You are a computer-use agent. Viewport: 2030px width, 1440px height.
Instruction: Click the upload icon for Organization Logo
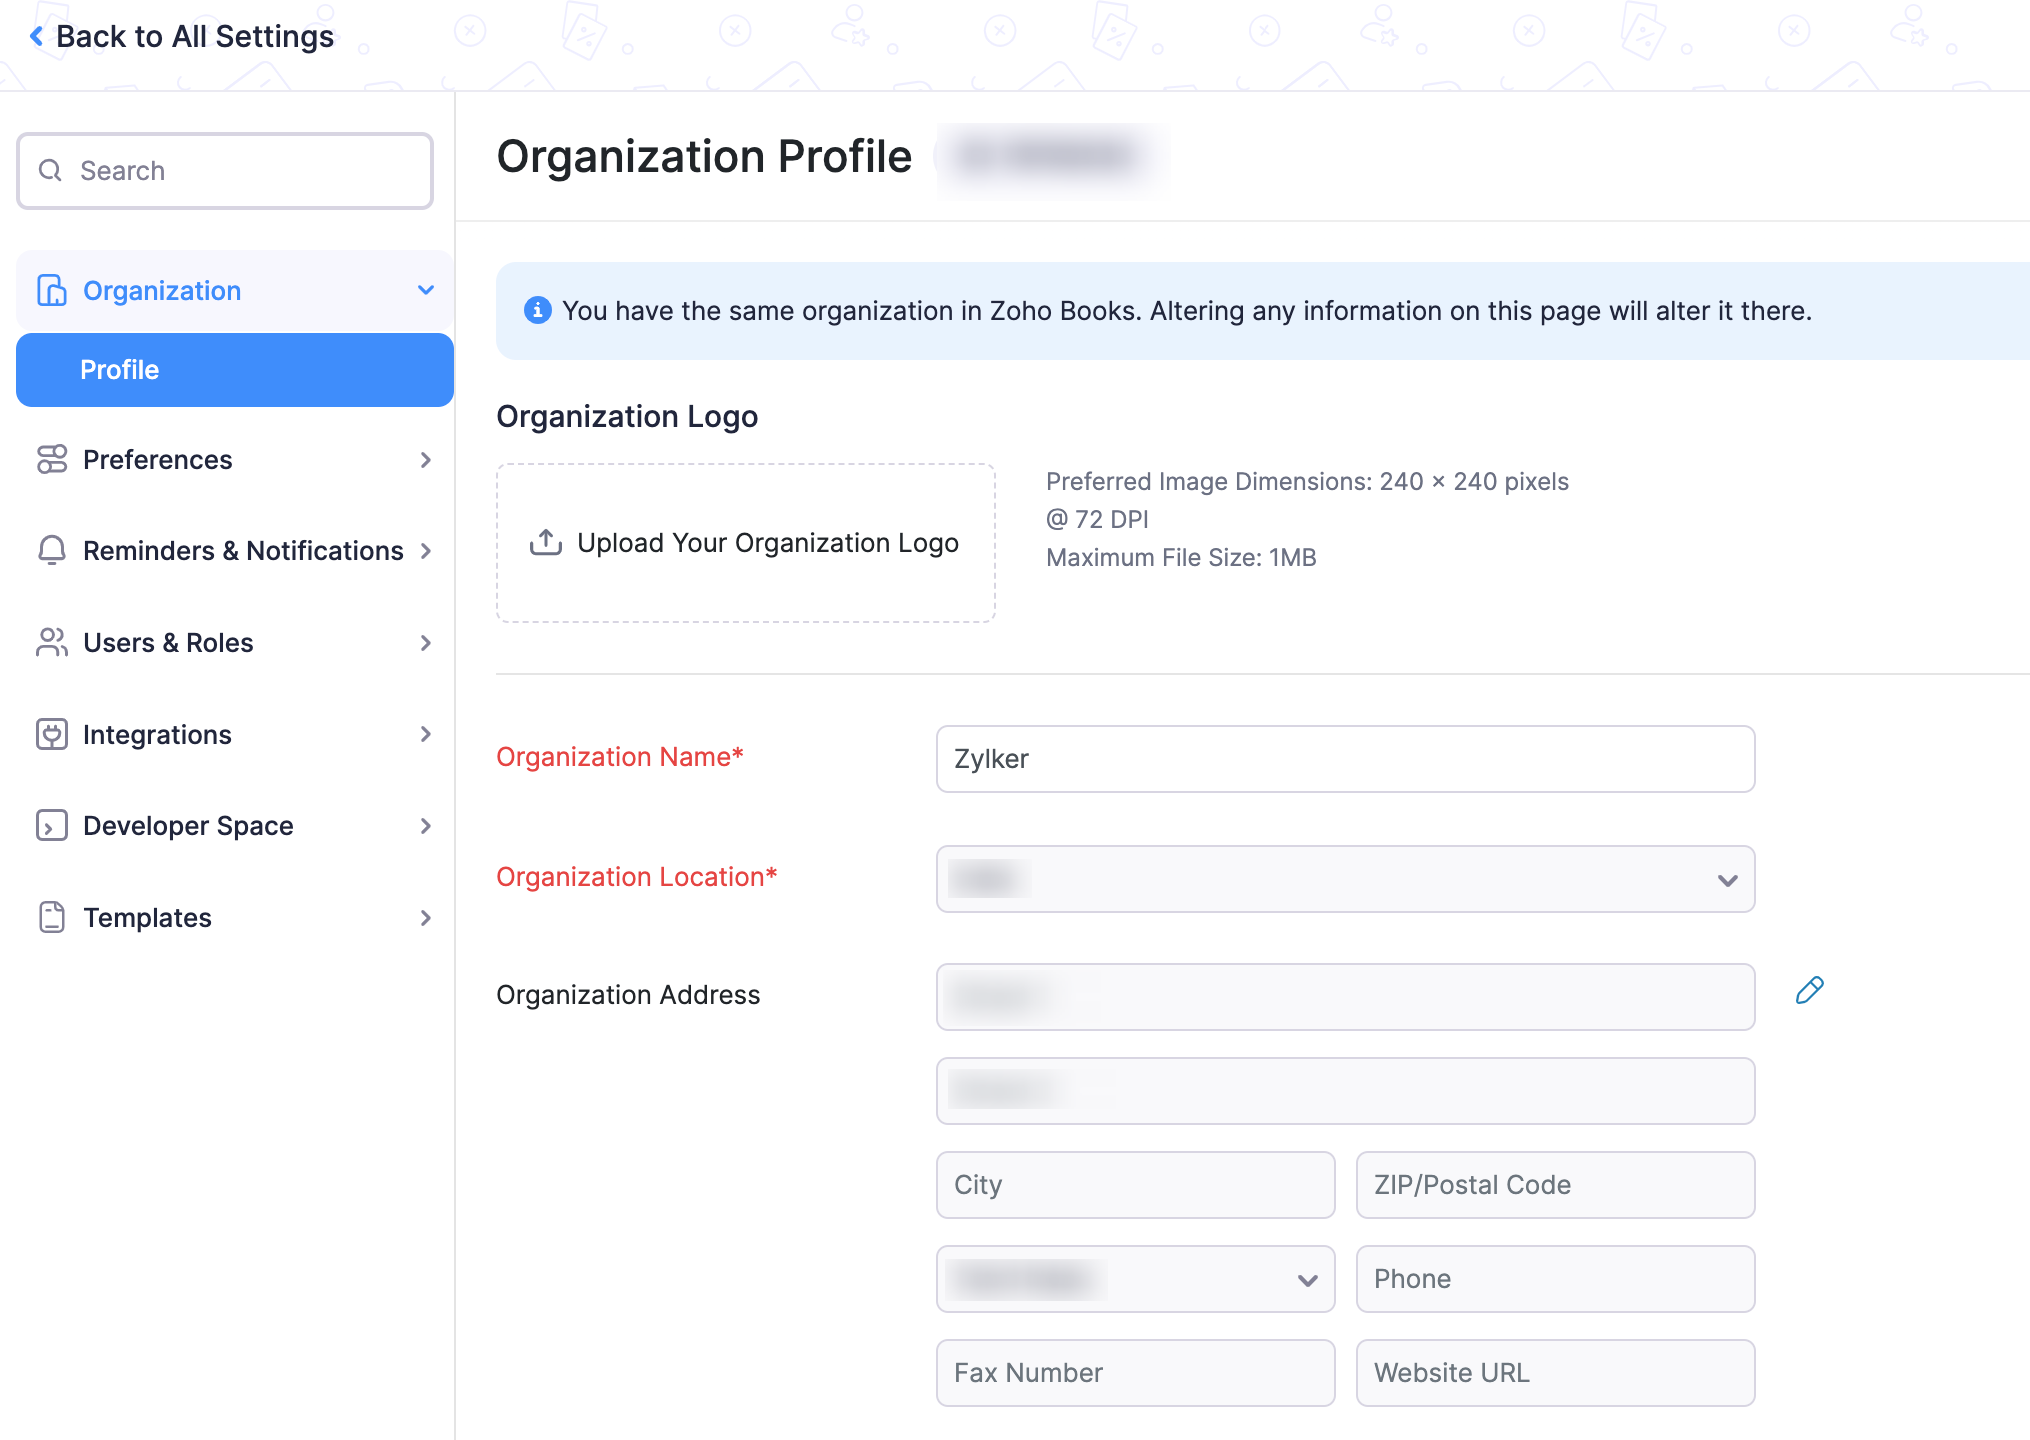click(x=545, y=542)
